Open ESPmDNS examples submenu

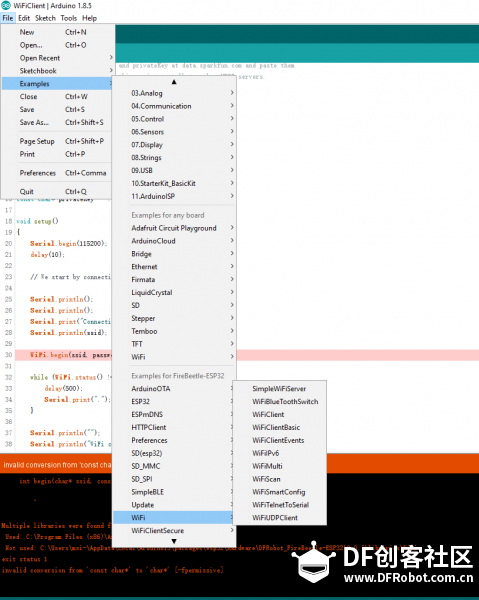pyautogui.click(x=174, y=415)
